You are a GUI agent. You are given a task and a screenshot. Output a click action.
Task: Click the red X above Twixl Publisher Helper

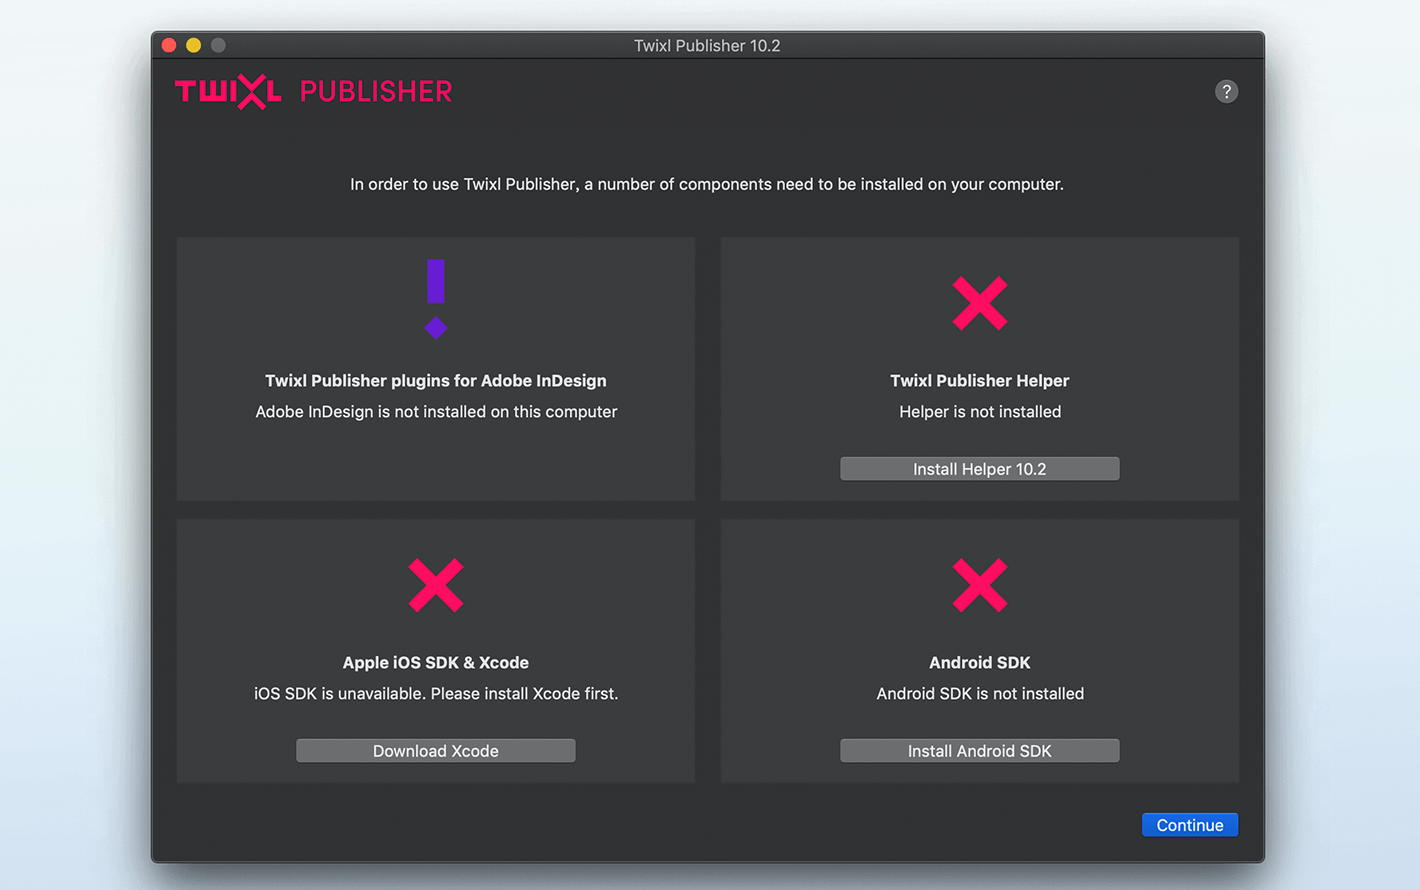(980, 303)
